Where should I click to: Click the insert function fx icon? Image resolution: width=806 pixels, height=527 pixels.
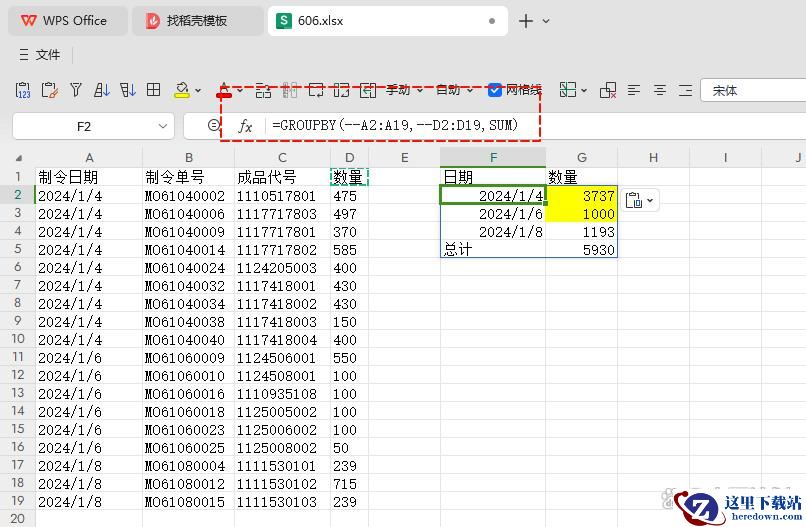(x=245, y=126)
